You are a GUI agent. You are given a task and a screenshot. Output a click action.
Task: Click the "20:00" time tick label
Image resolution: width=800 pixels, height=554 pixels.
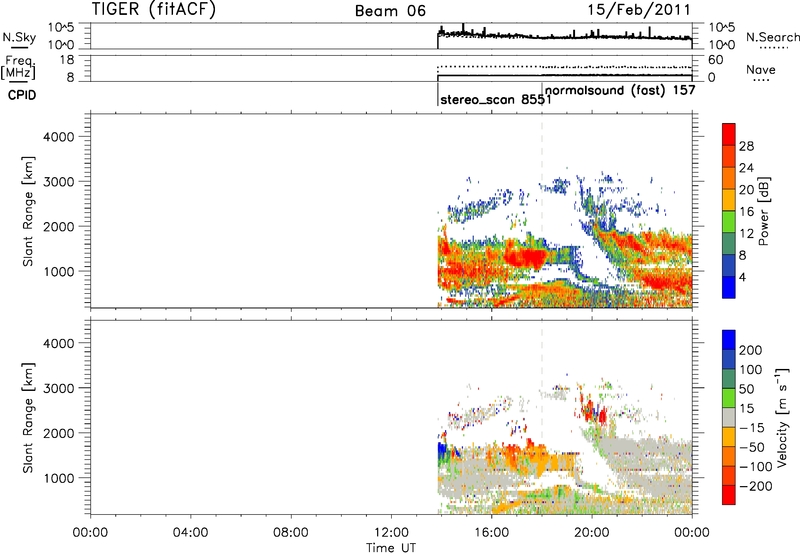(x=591, y=533)
